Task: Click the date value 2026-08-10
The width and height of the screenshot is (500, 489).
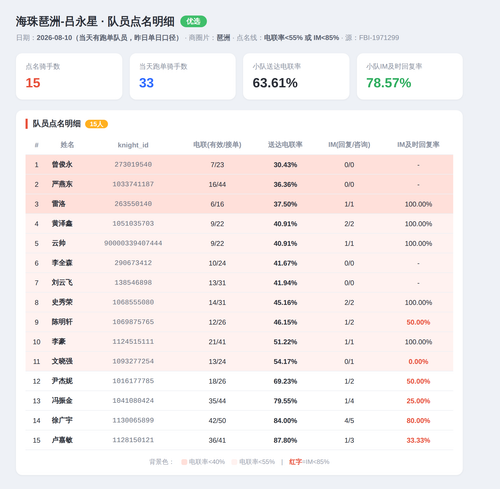Action: (54, 38)
